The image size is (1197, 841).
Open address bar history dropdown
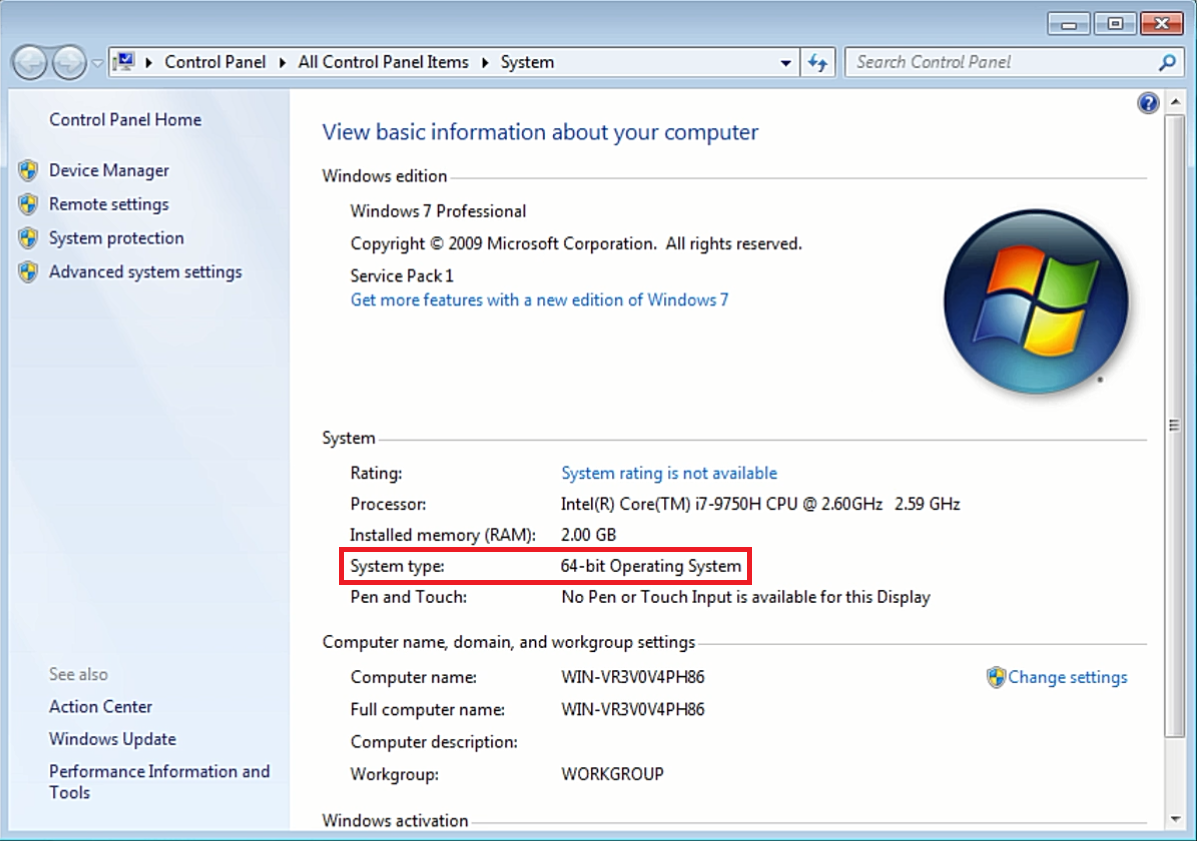click(x=786, y=63)
